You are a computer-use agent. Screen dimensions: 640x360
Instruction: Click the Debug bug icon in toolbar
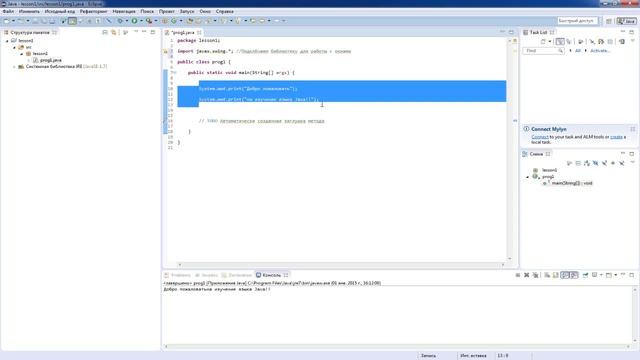pos(120,21)
